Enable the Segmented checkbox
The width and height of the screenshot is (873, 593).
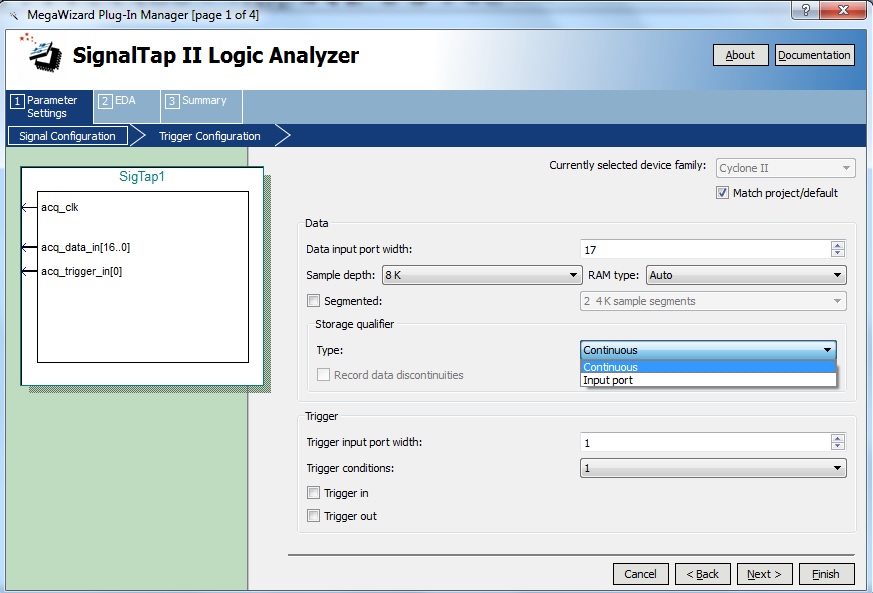click(314, 301)
